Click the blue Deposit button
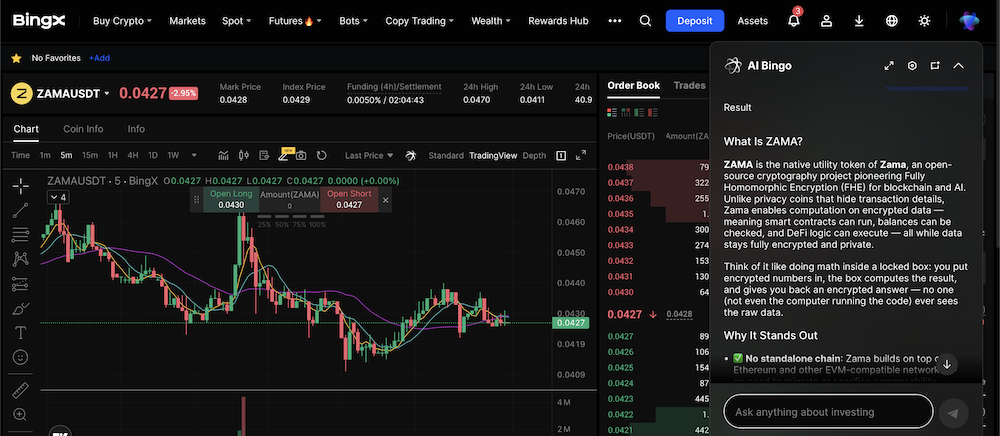The width and height of the screenshot is (1000, 436). click(x=695, y=21)
